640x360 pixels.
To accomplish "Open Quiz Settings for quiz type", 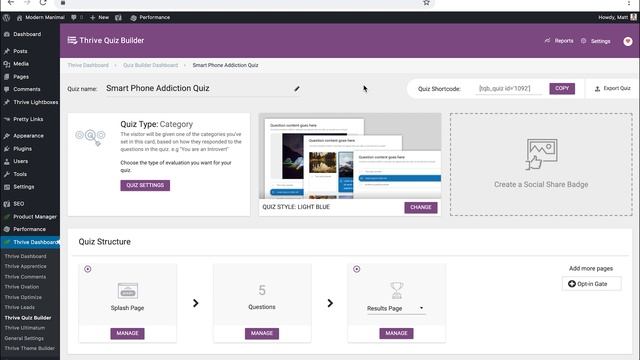I will point(145,185).
